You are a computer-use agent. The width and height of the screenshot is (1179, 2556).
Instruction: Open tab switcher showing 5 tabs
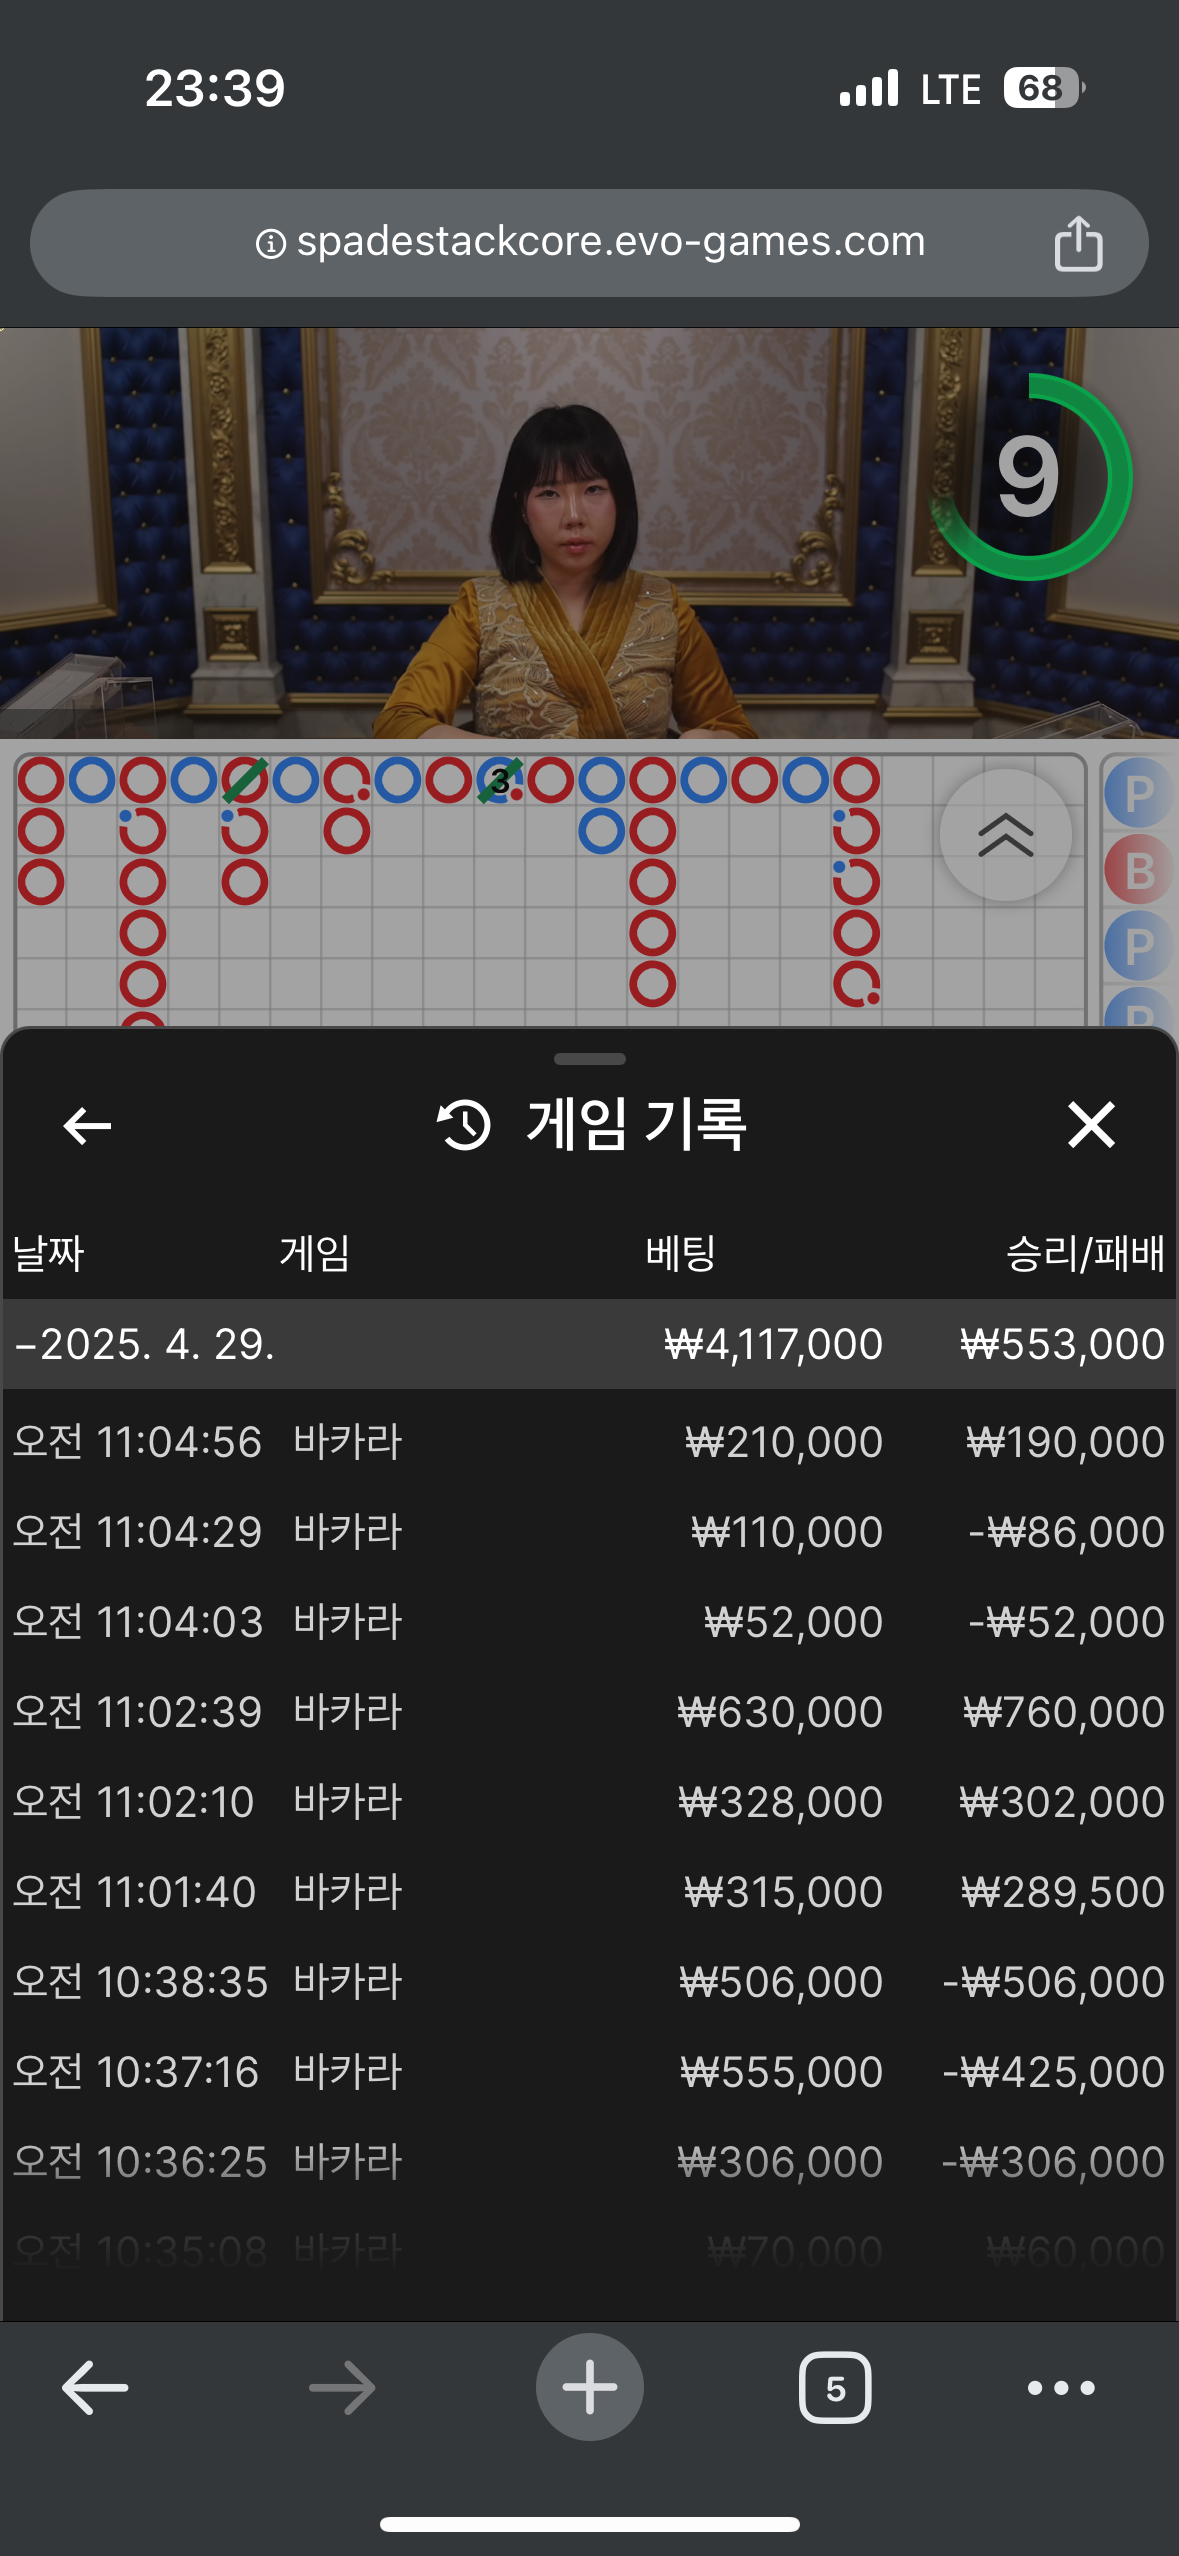[x=835, y=2388]
